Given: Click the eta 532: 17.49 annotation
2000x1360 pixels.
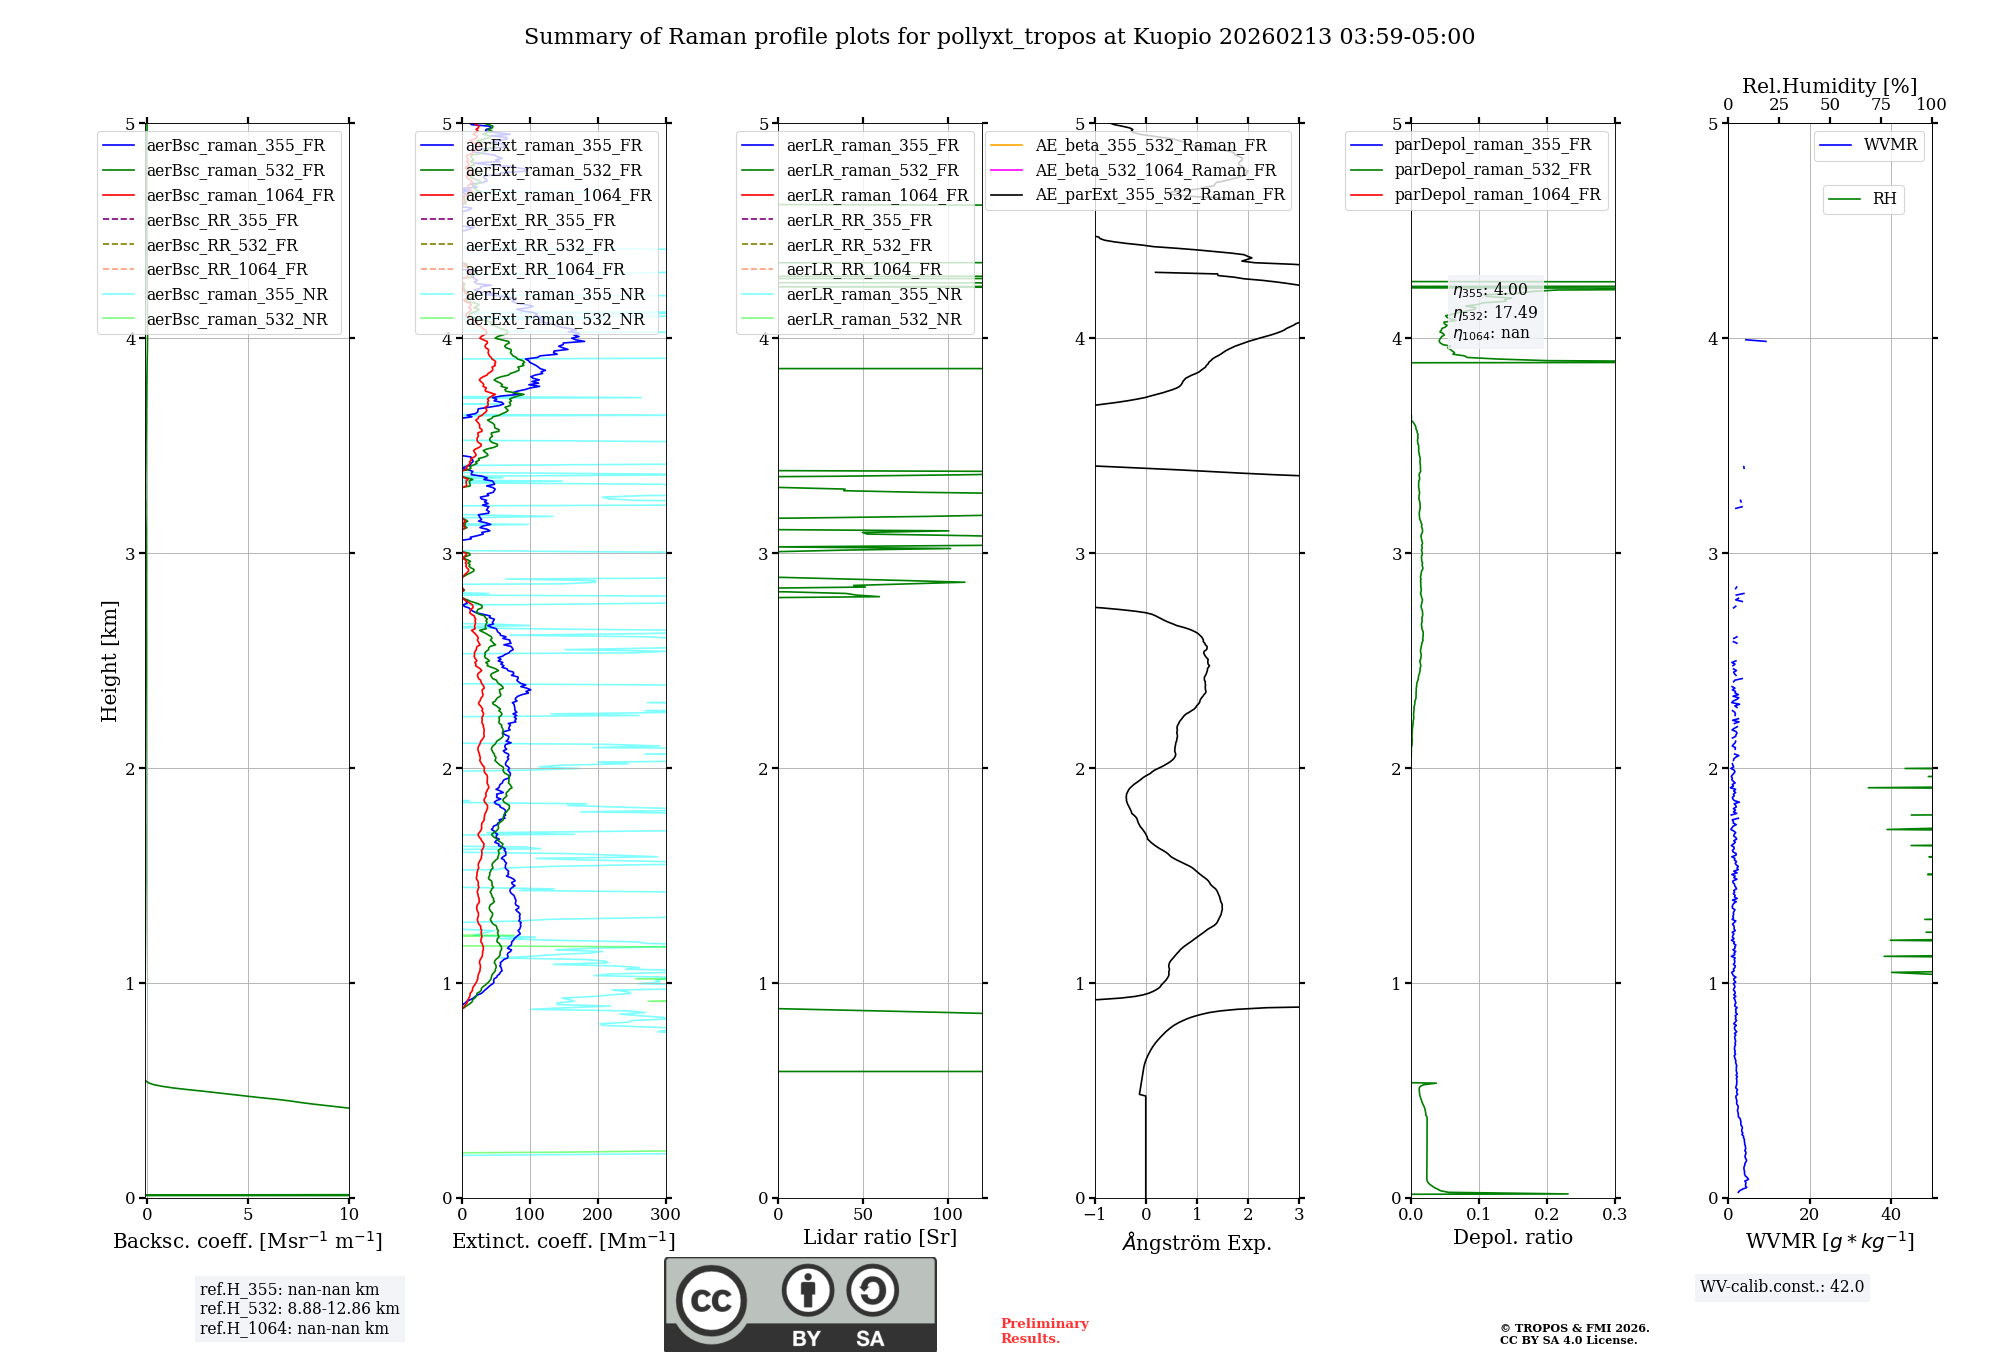Looking at the screenshot, I should (1495, 313).
